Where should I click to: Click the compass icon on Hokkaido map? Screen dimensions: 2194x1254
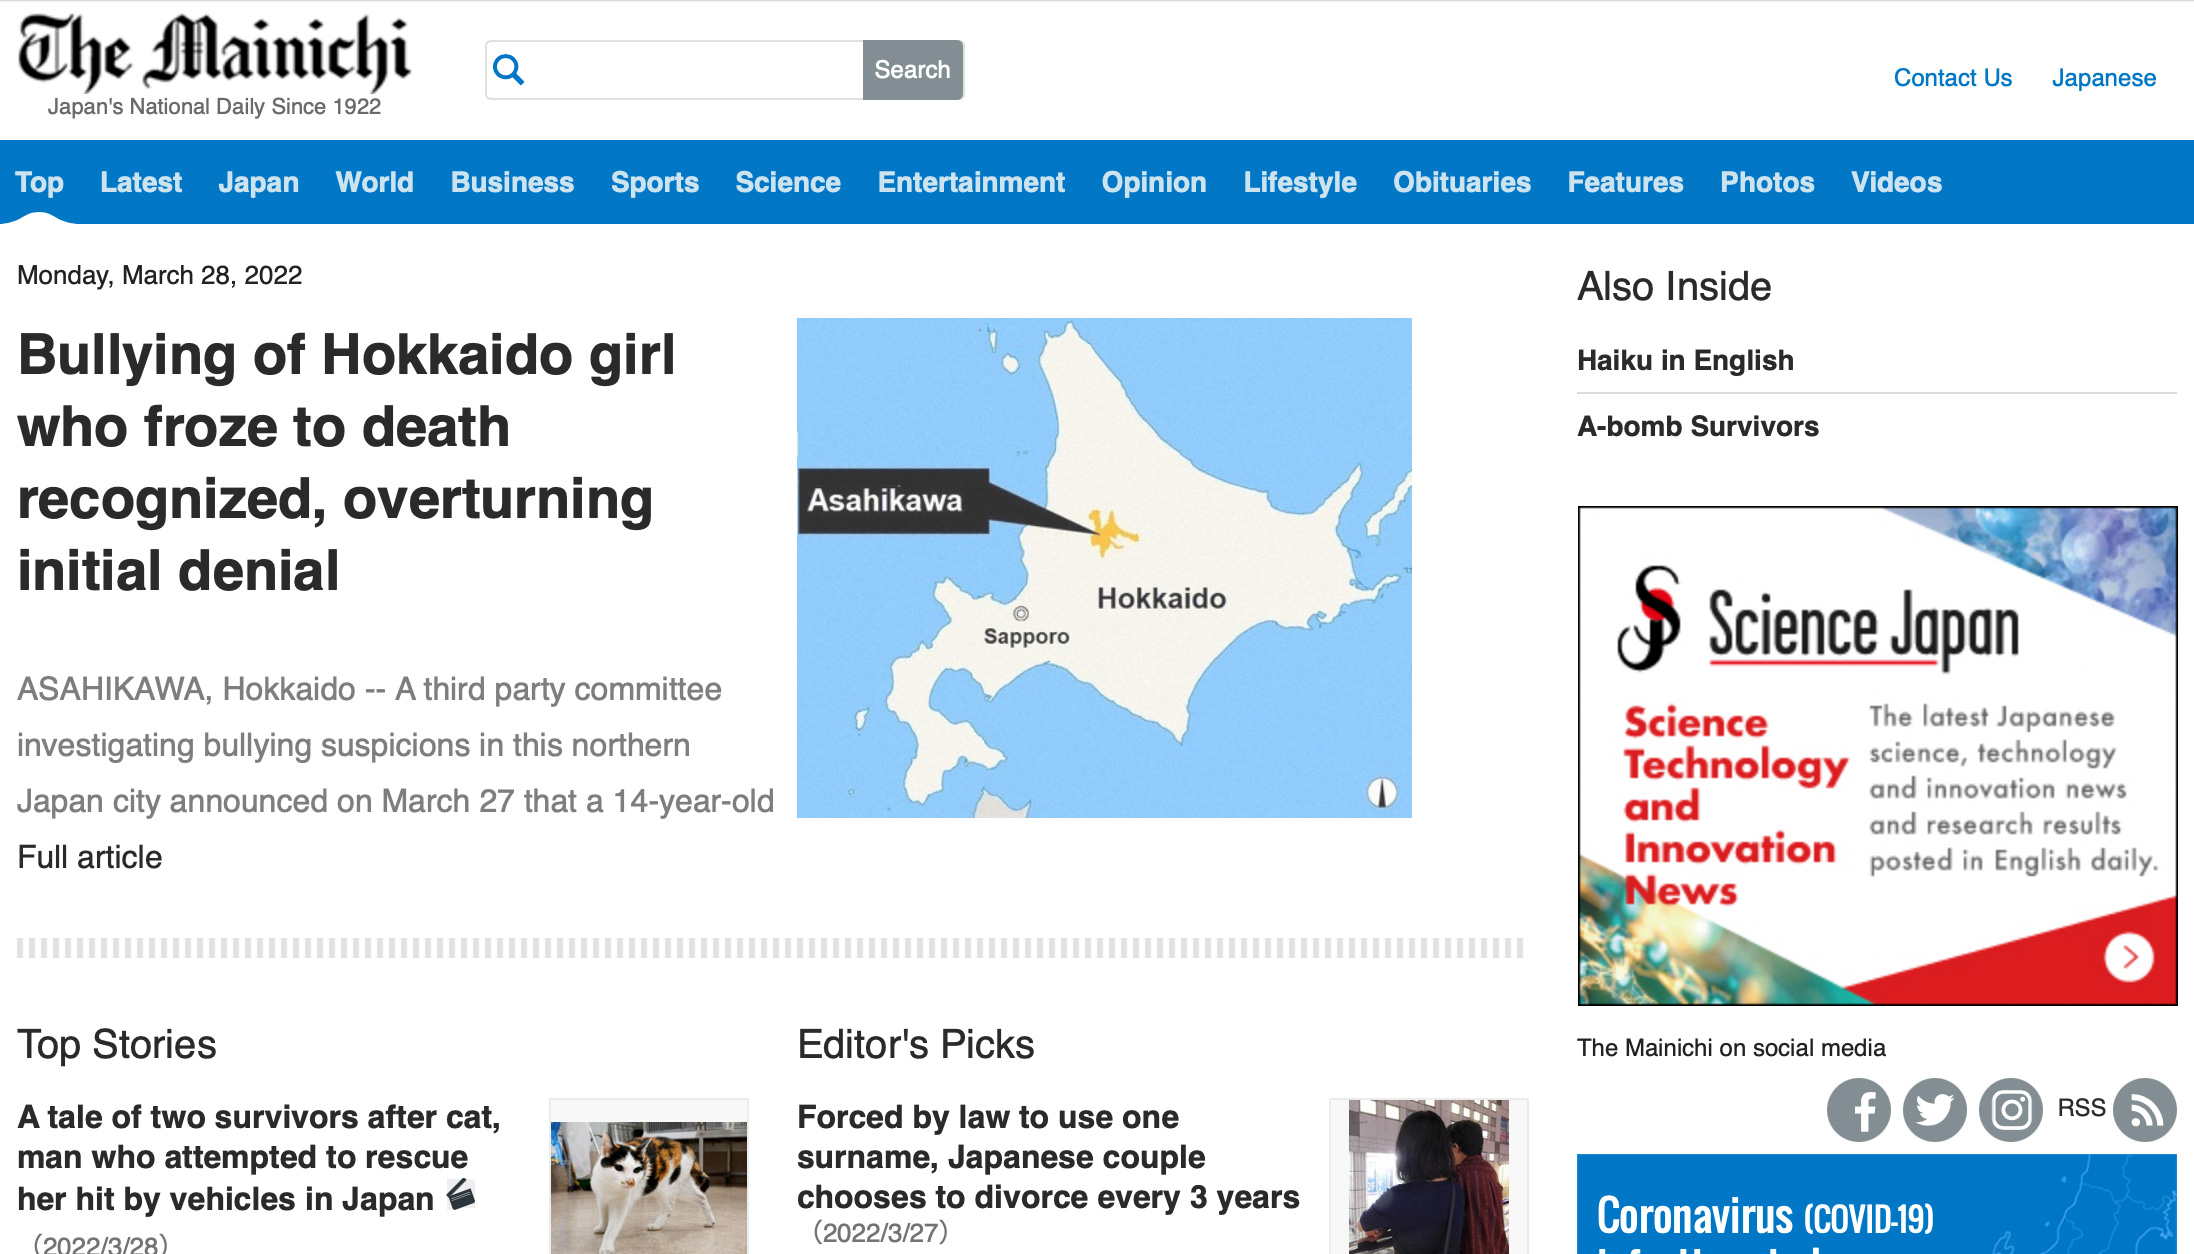(1381, 793)
